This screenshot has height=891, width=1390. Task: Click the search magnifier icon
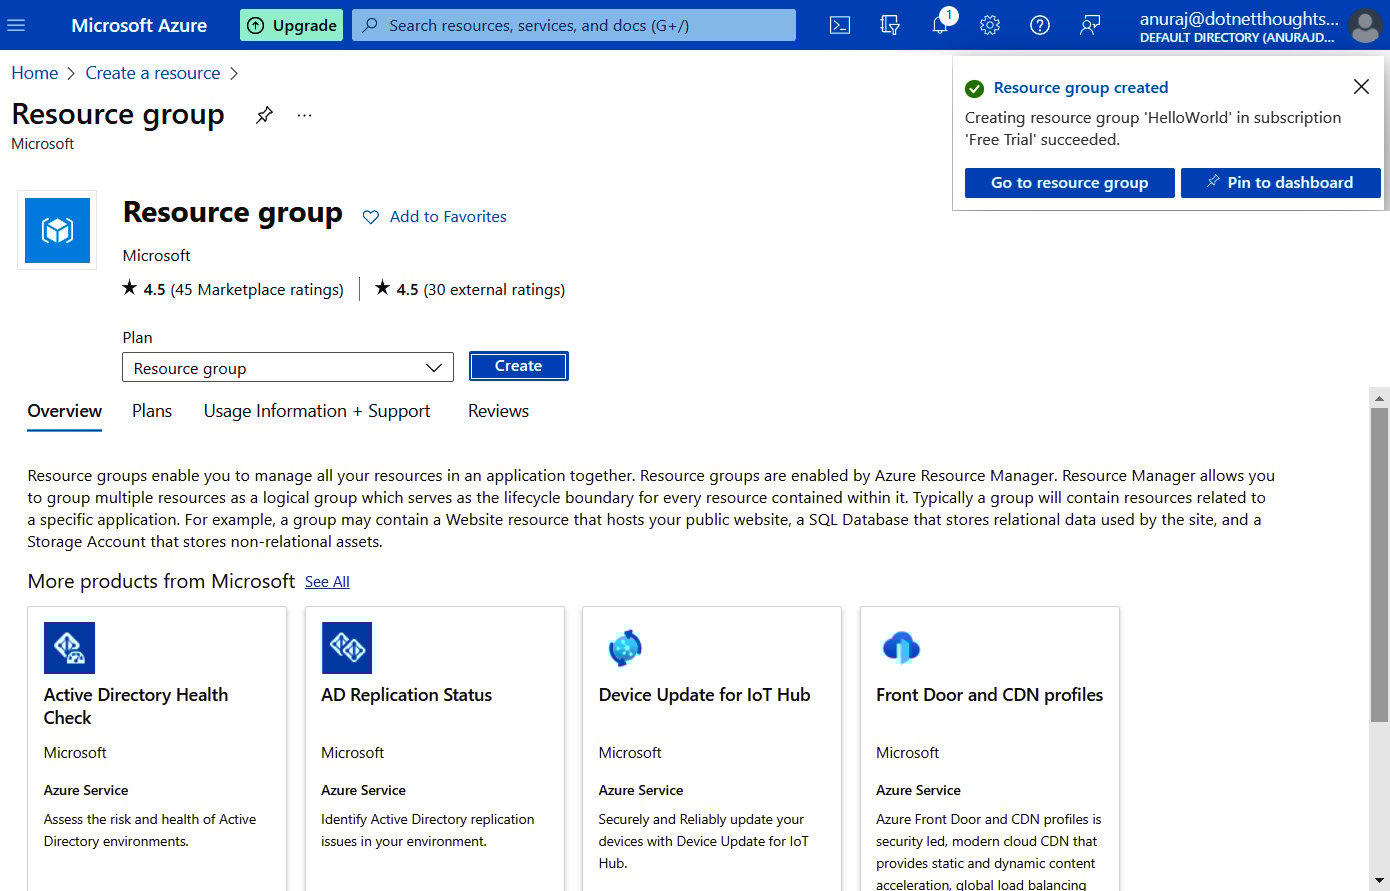pyautogui.click(x=370, y=25)
